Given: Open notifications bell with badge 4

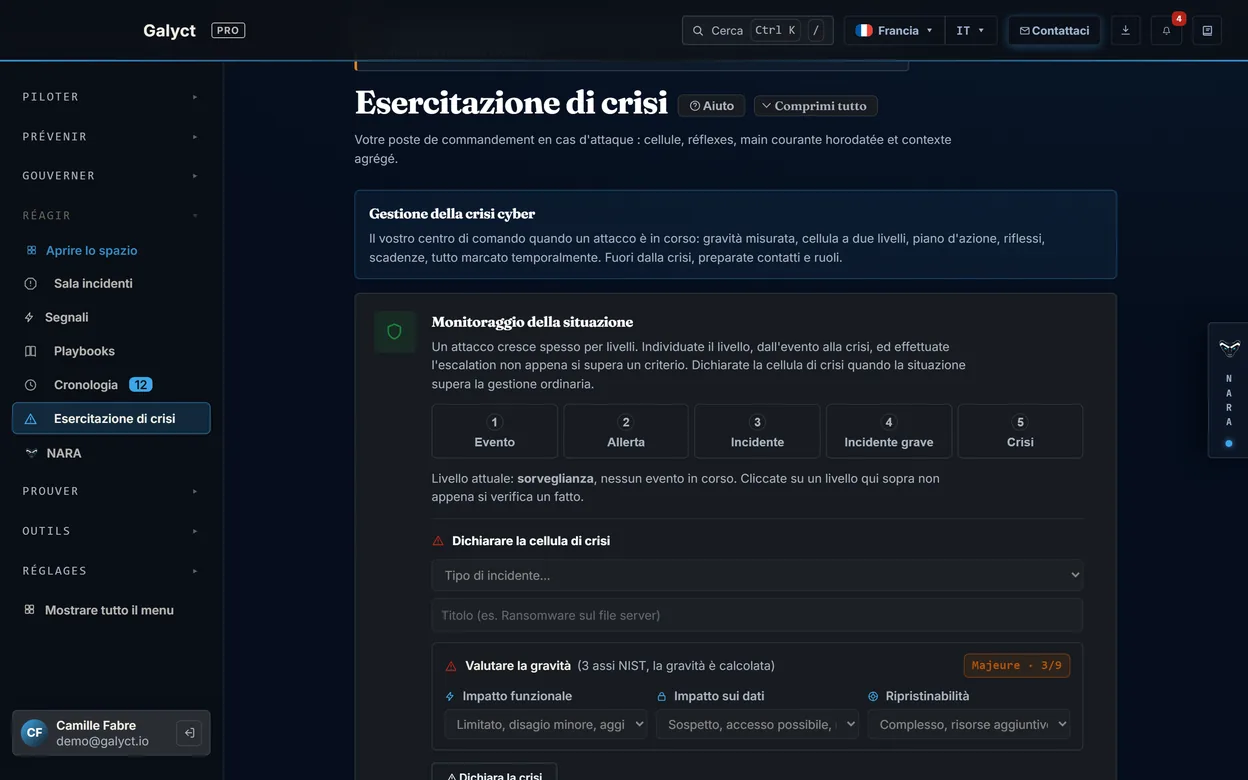Looking at the screenshot, I should pyautogui.click(x=1166, y=31).
